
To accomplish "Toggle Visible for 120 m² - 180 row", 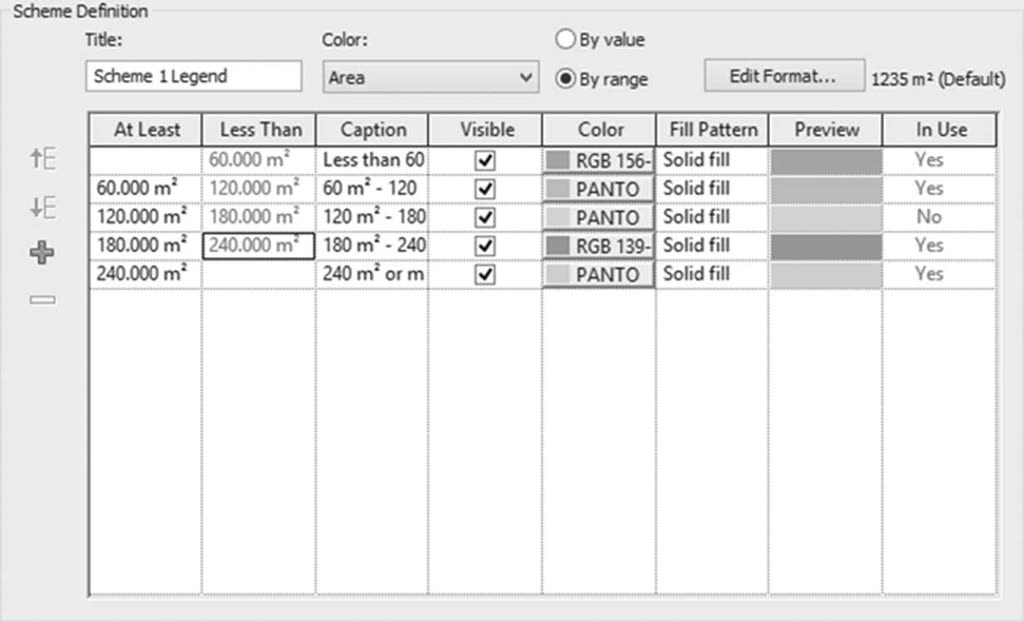I will pos(485,218).
